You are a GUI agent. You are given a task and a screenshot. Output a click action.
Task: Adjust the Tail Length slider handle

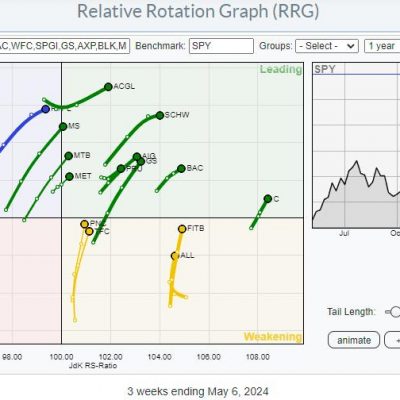[395, 312]
